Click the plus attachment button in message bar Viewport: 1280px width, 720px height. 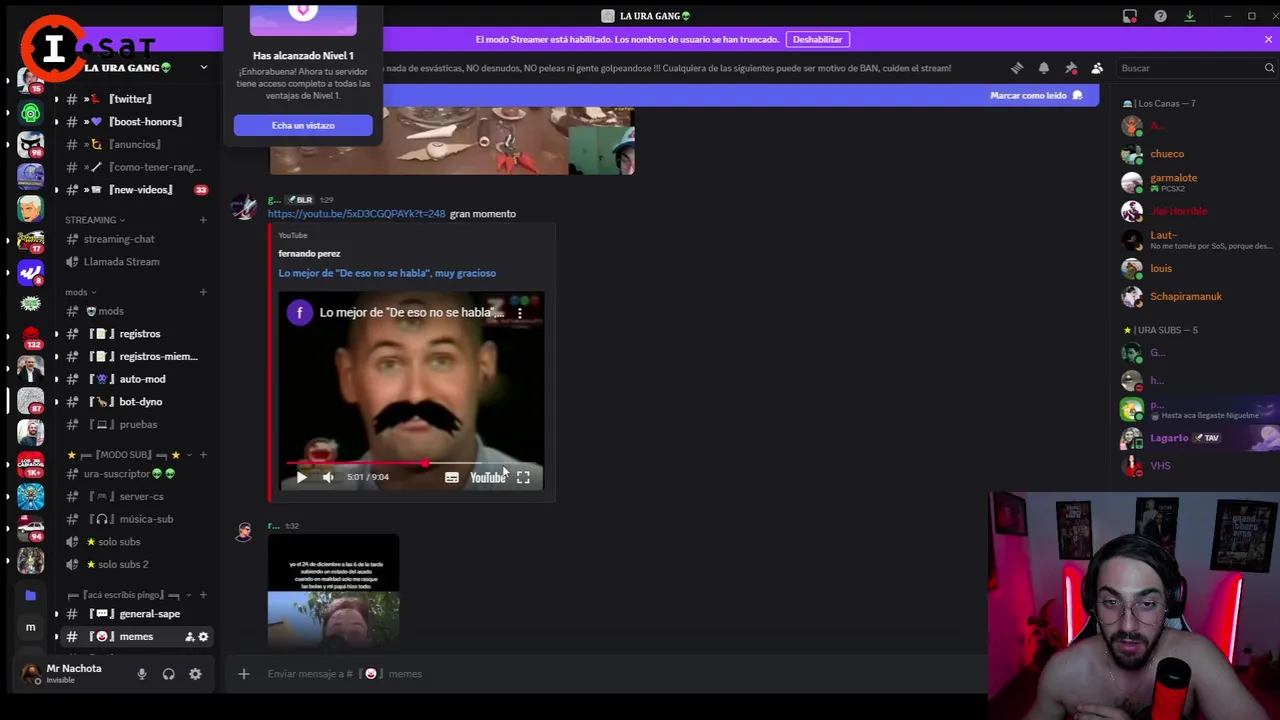click(243, 674)
